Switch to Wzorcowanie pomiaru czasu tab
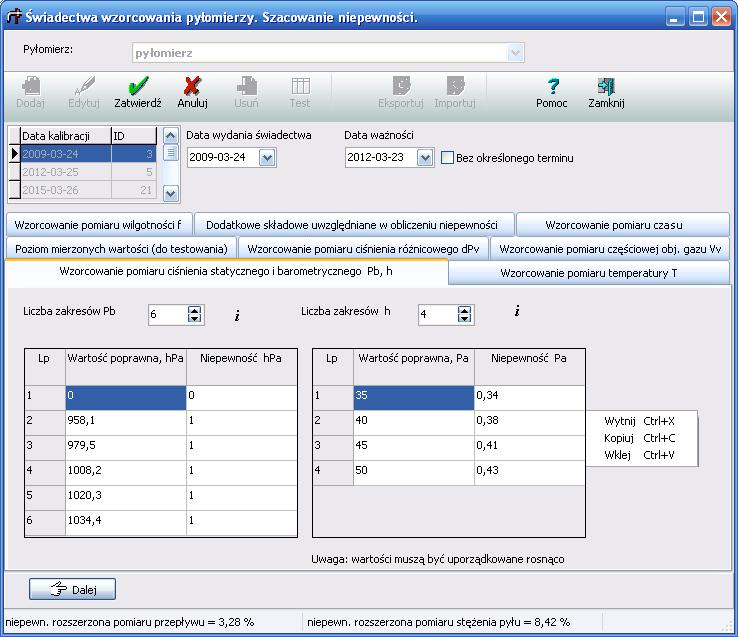738x637 pixels. [x=623, y=225]
